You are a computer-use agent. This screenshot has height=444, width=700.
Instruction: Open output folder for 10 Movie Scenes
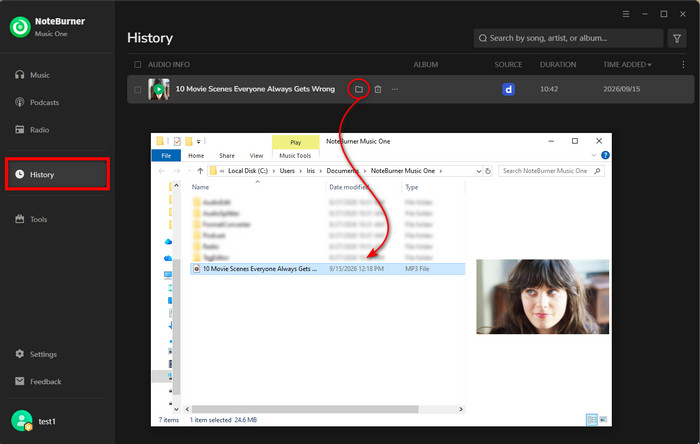[358, 89]
